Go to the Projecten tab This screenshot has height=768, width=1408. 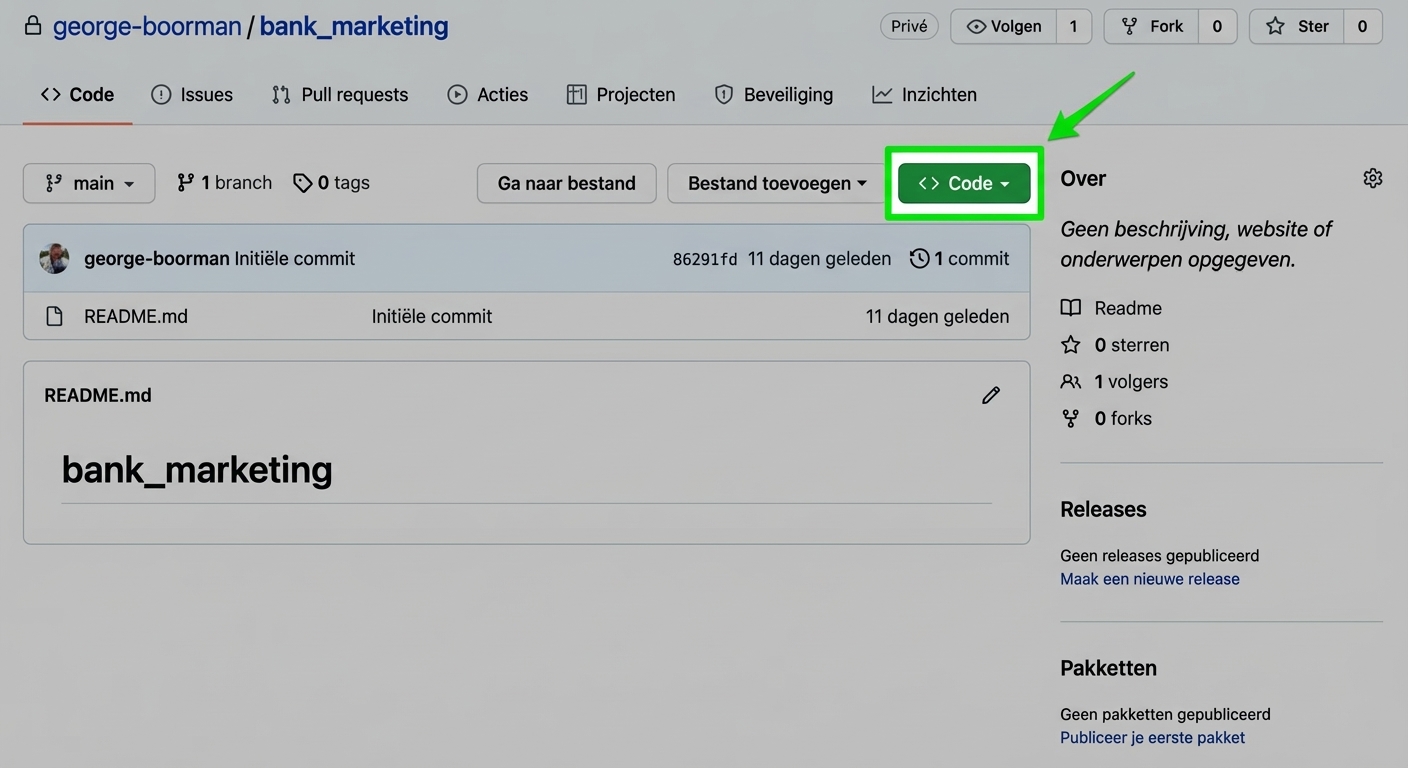point(621,95)
